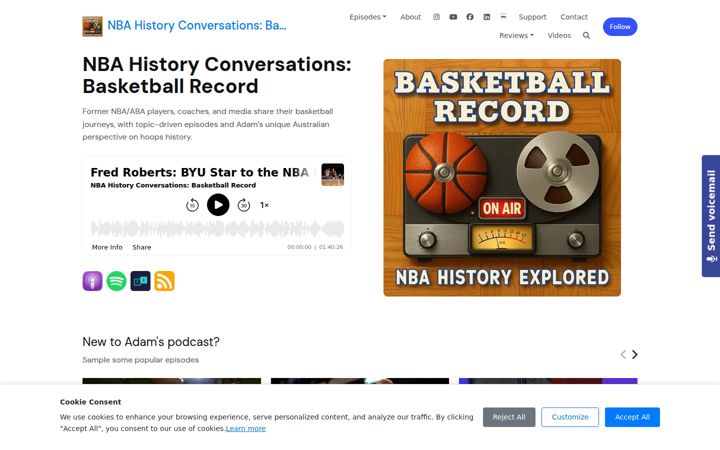Expand the Episodes dropdown menu
Screen dimensions: 720x450
pyautogui.click(x=368, y=17)
